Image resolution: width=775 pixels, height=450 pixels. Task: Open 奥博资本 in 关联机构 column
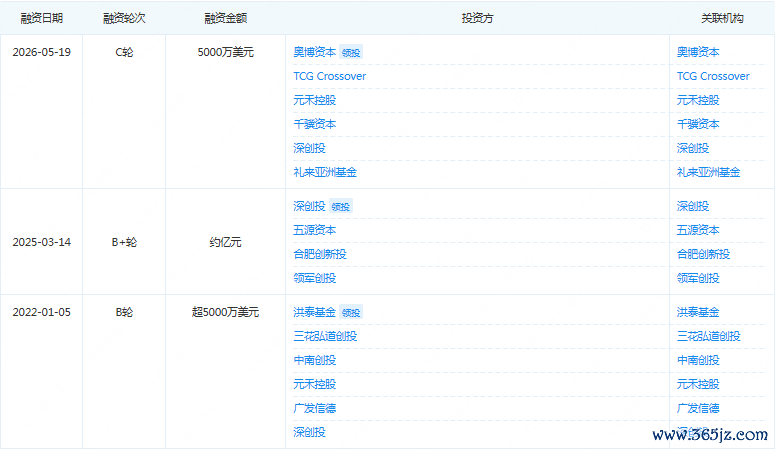[x=698, y=52]
